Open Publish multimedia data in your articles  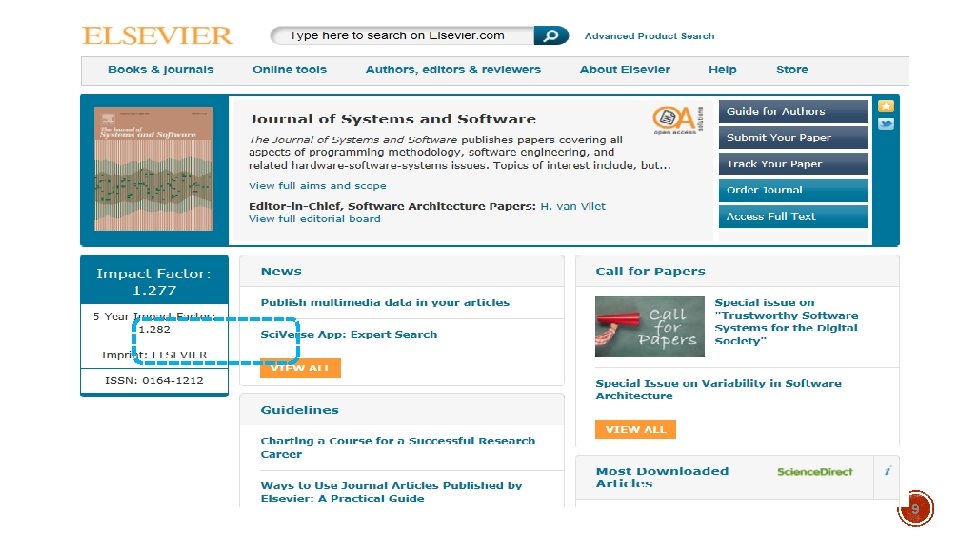385,302
